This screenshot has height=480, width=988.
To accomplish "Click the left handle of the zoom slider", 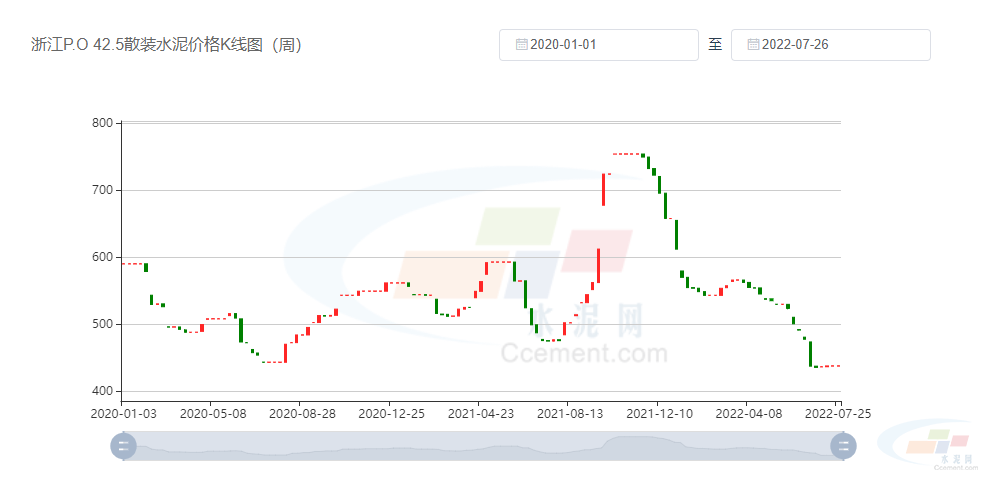I will click(x=123, y=446).
